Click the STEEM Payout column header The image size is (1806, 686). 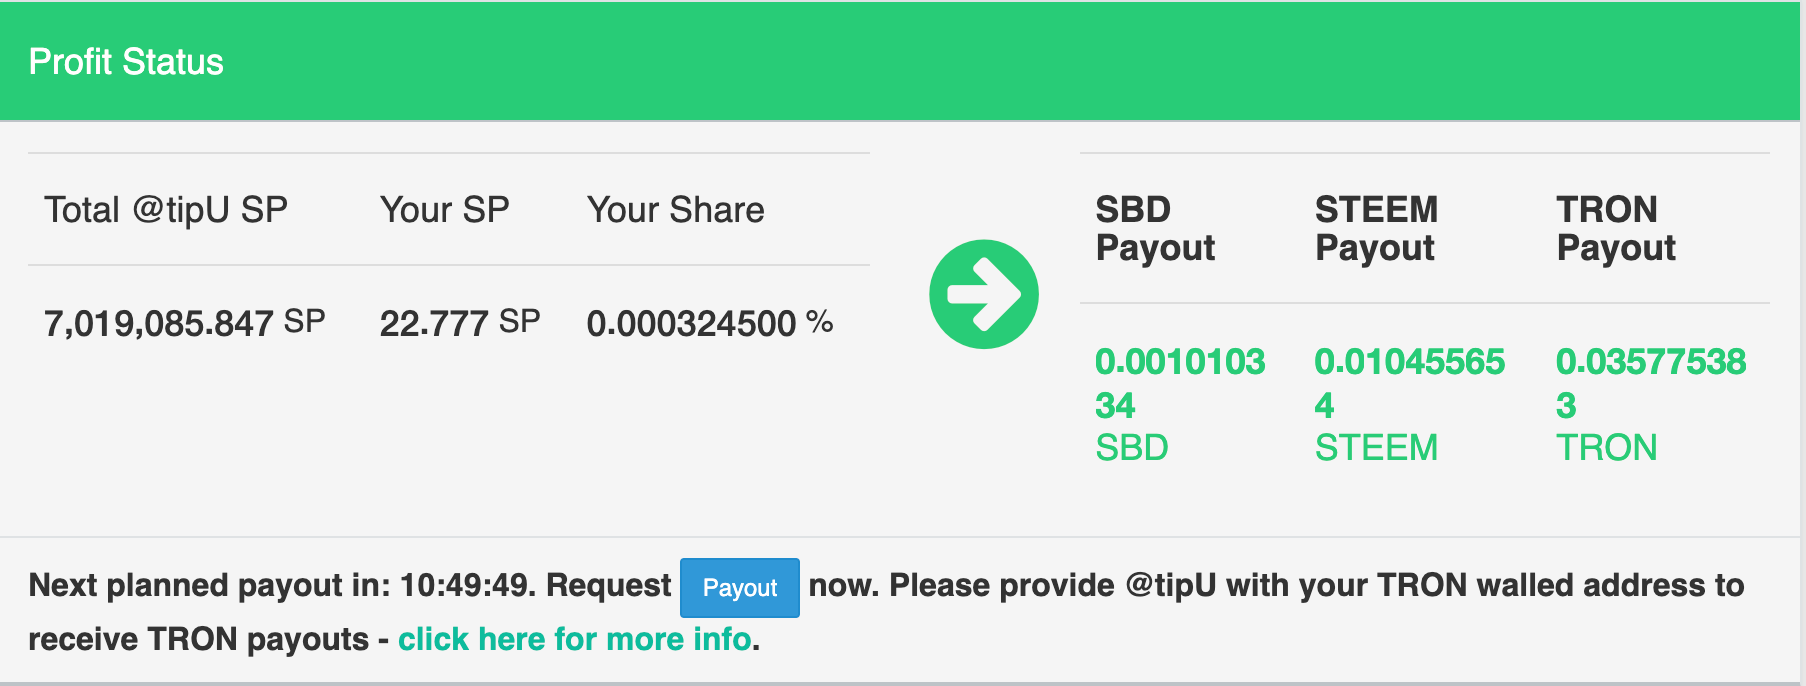click(x=1376, y=228)
